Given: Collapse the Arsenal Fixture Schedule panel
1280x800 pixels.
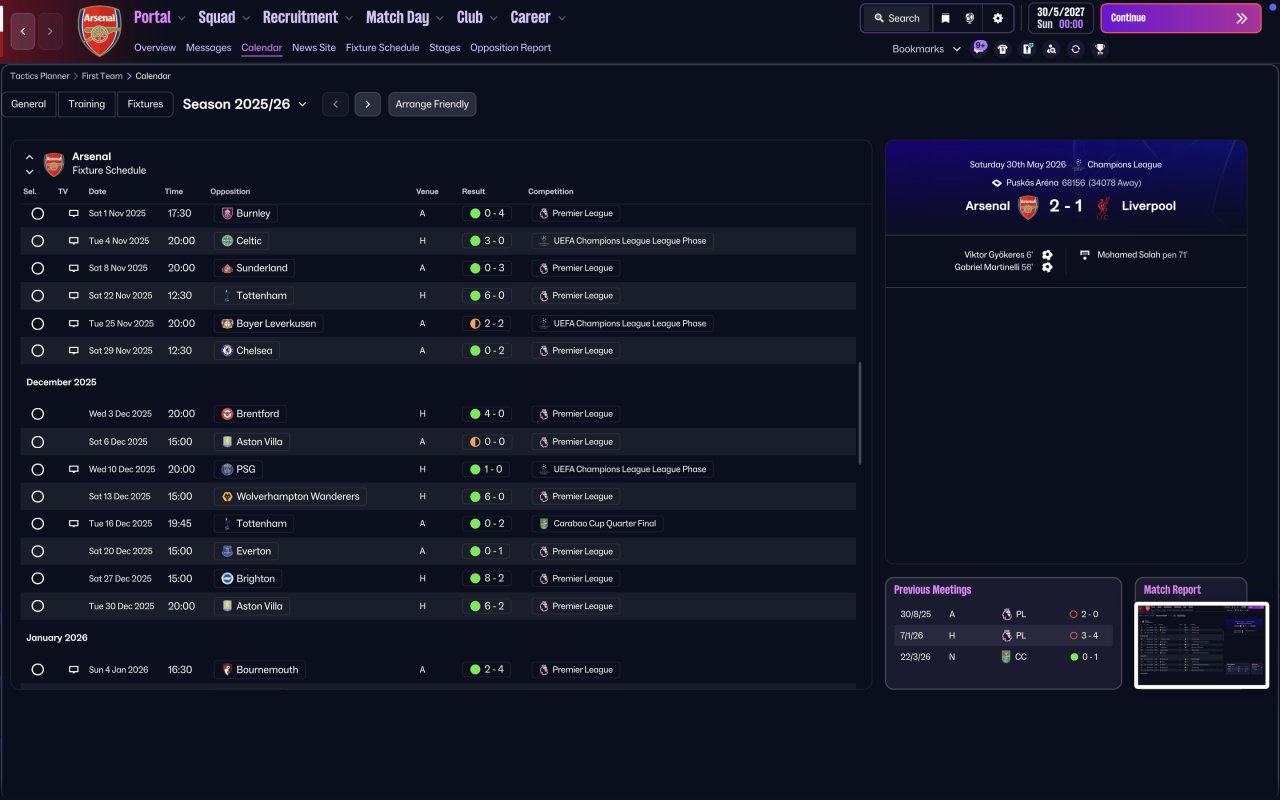Looking at the screenshot, I should (x=29, y=157).
